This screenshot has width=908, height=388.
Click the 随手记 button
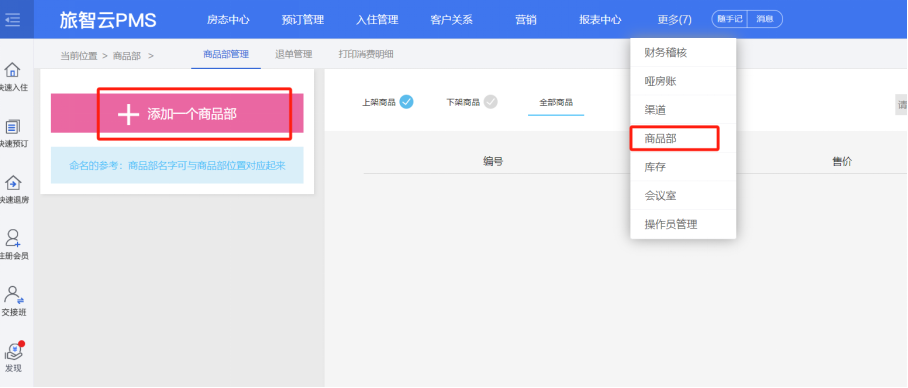pyautogui.click(x=730, y=19)
